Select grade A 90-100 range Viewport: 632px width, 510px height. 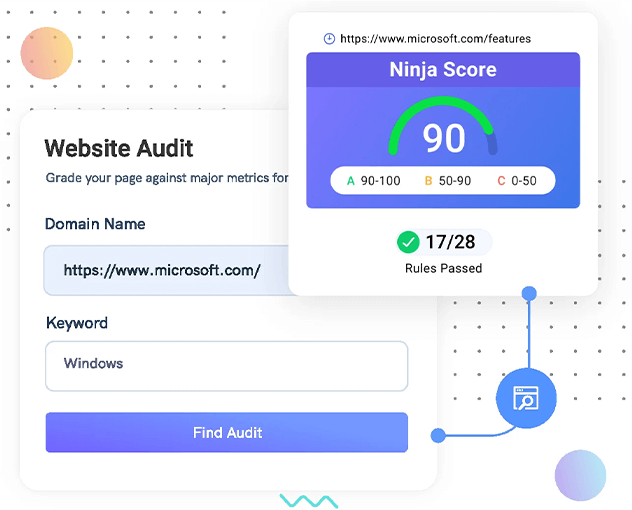373,181
